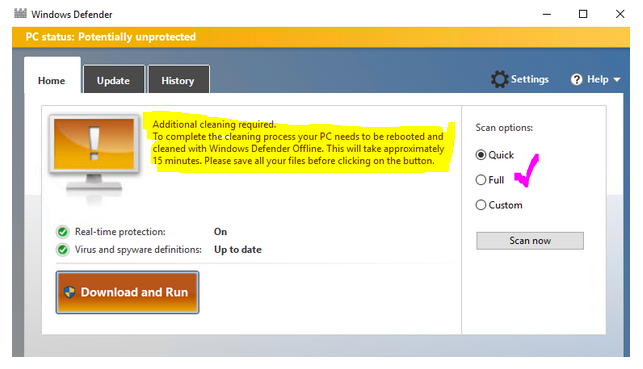
Task: Click the 'Additional cleaning required.' message
Action: pyautogui.click(x=214, y=124)
